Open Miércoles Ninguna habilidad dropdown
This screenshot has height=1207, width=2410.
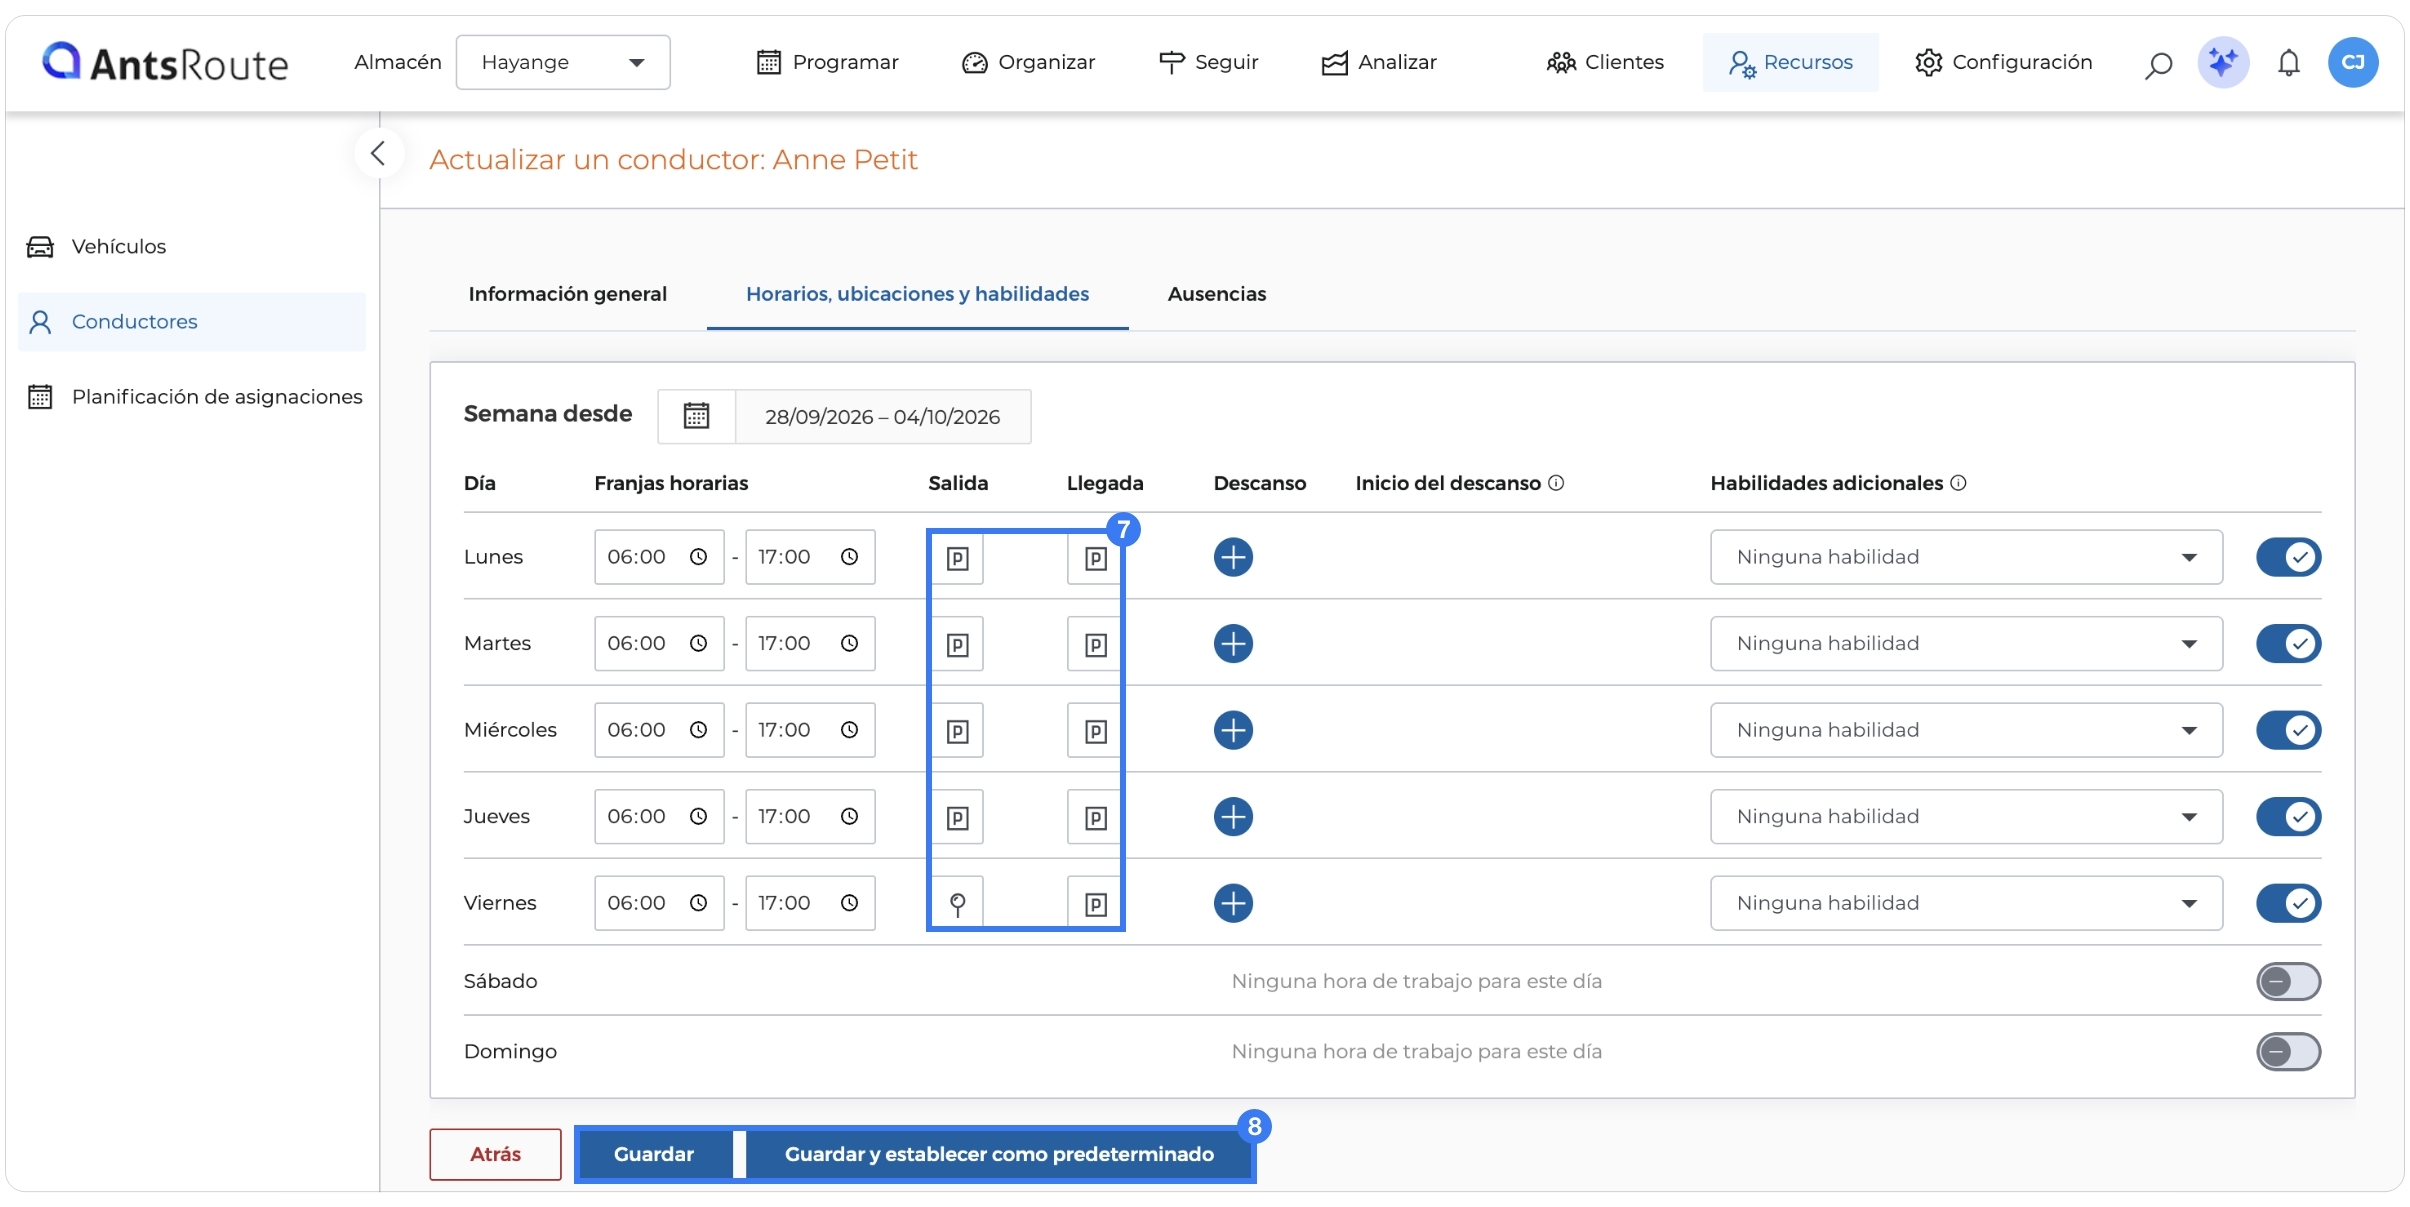click(1966, 730)
